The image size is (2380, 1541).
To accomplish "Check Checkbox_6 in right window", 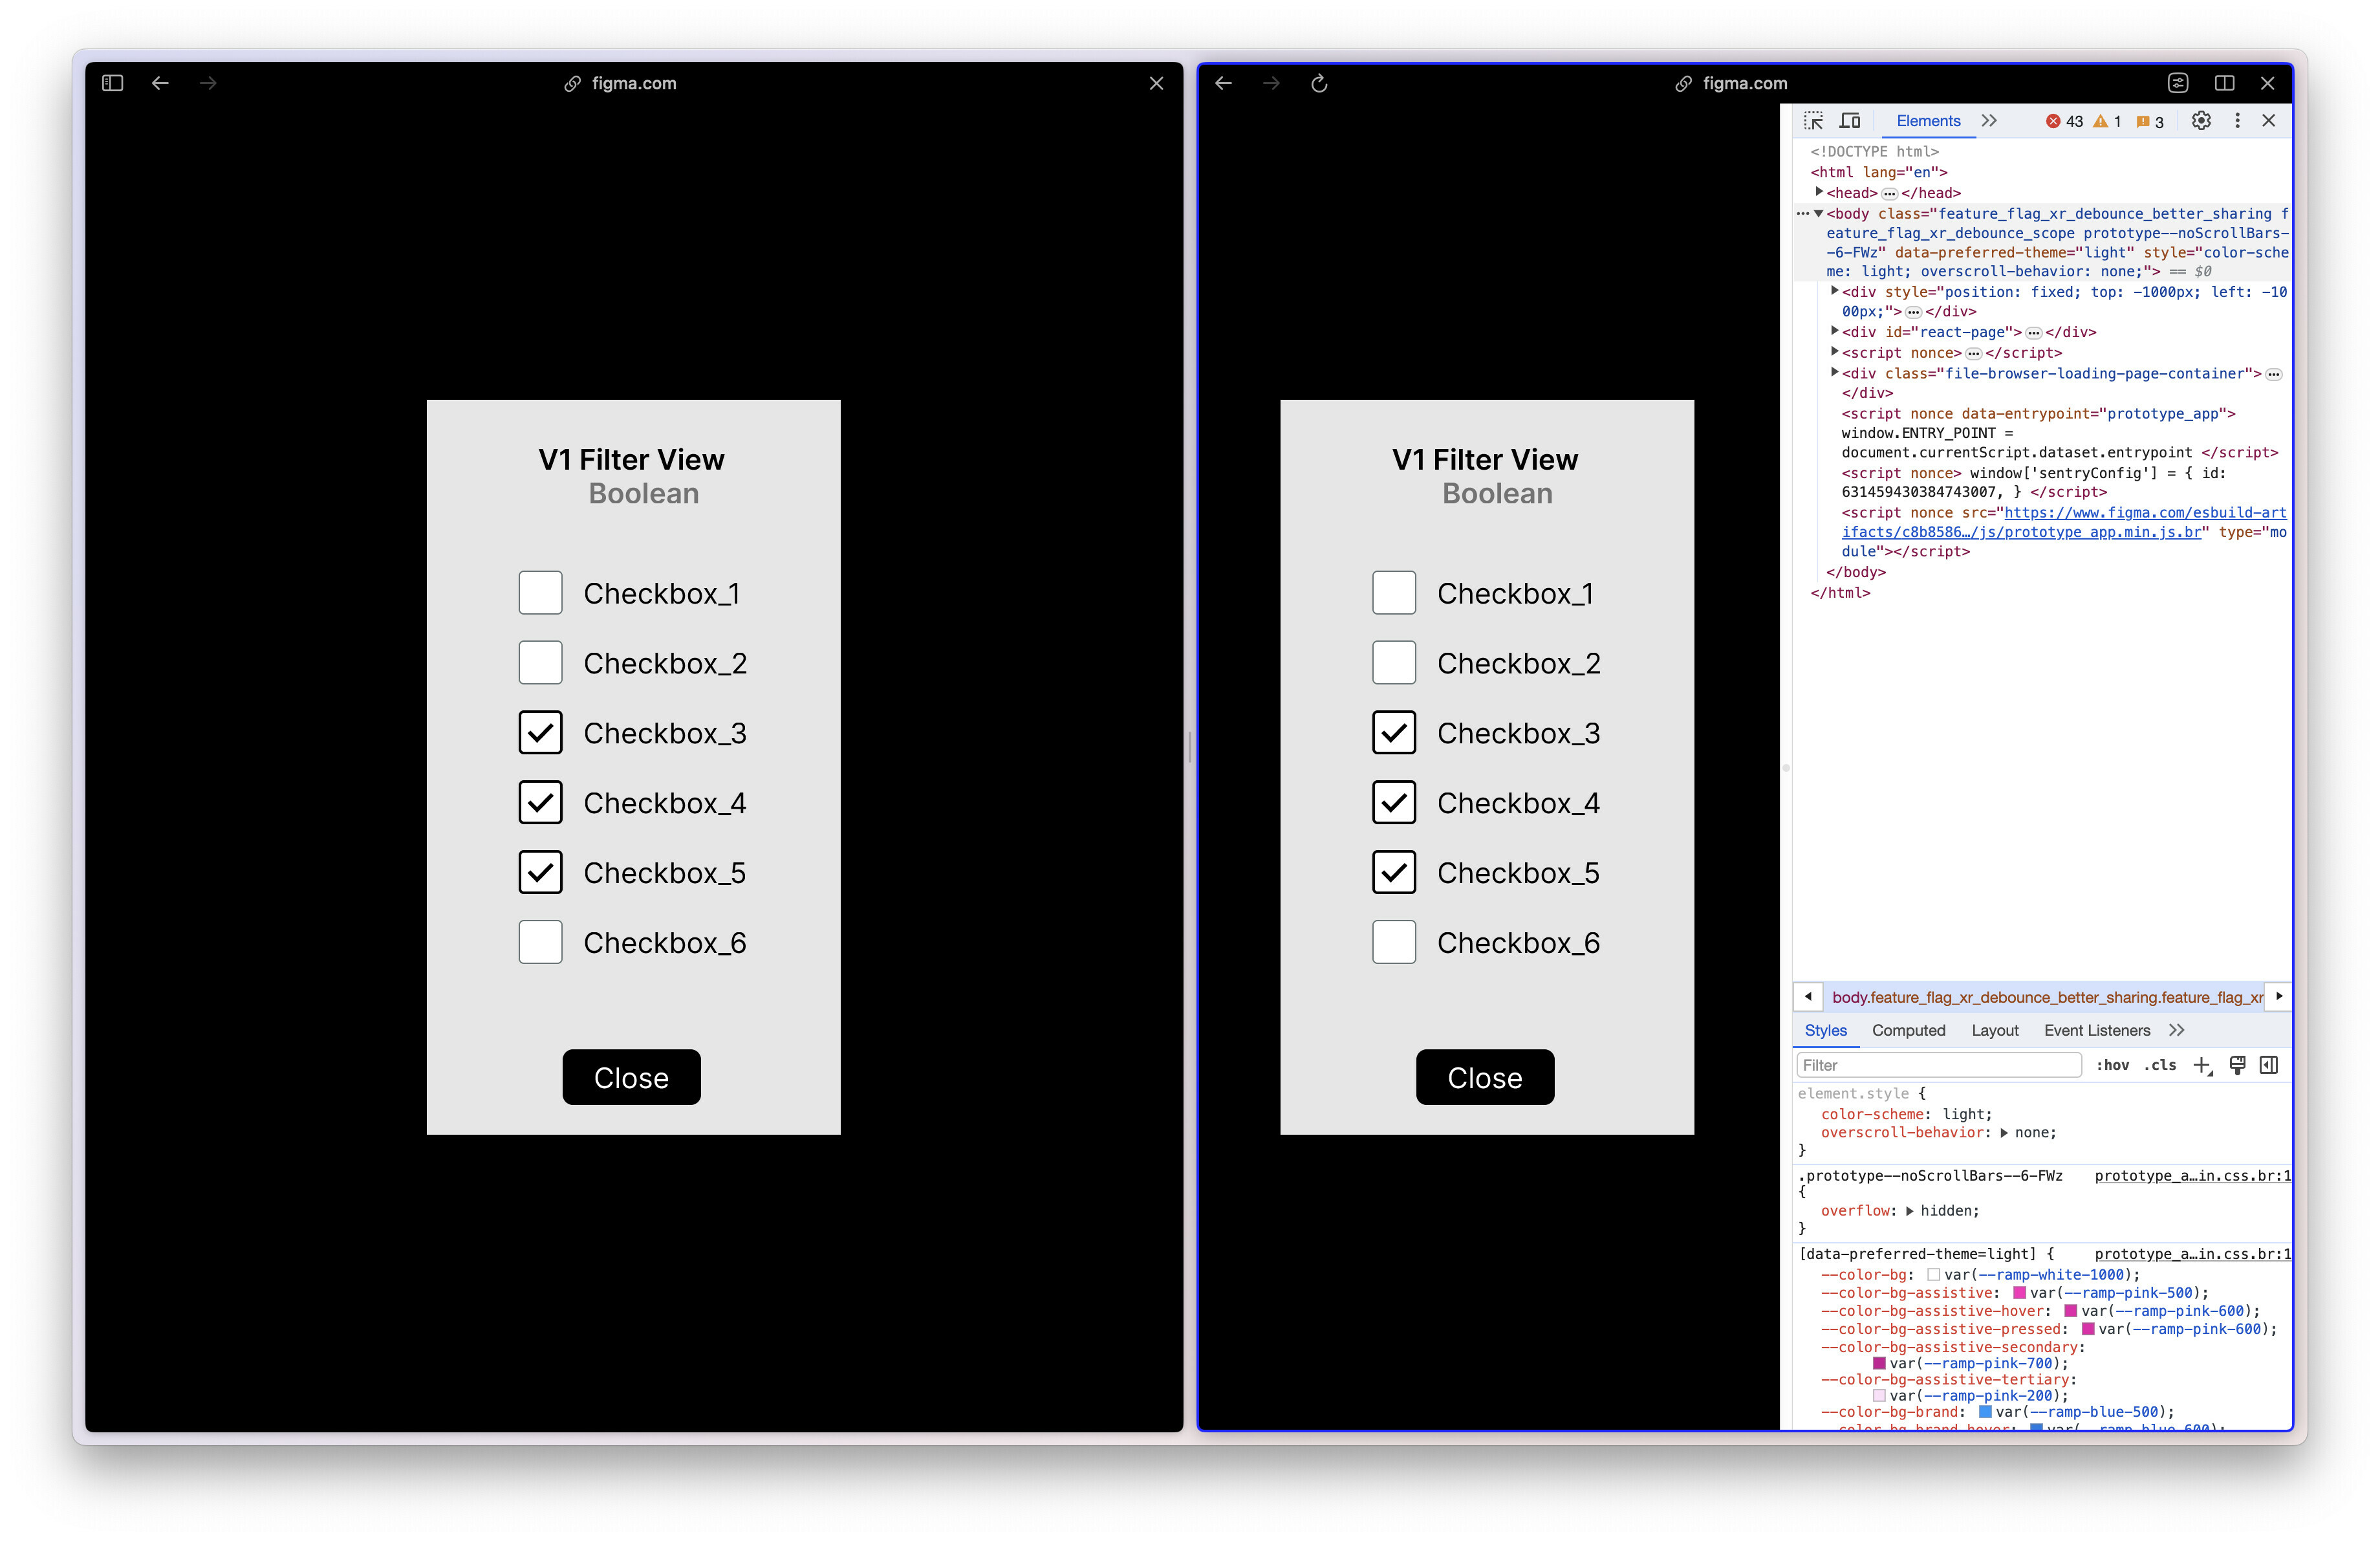I will pos(1394,943).
